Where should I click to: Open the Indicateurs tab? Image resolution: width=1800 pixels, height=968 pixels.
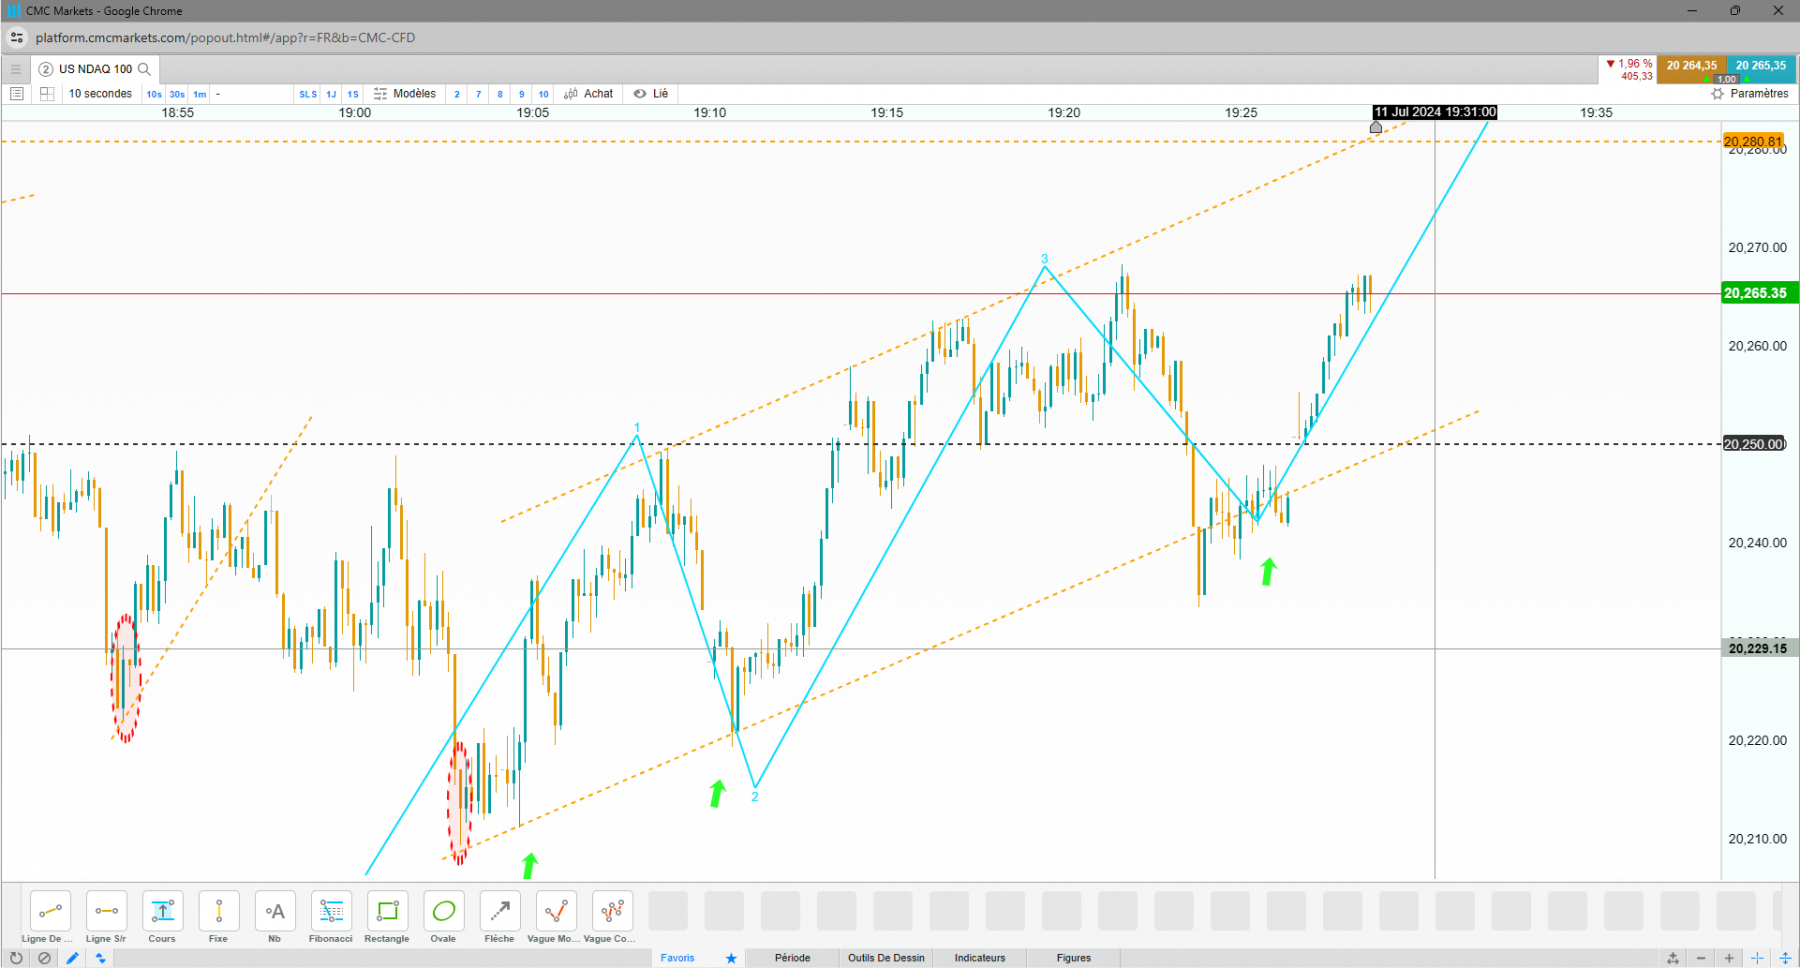coord(979,958)
